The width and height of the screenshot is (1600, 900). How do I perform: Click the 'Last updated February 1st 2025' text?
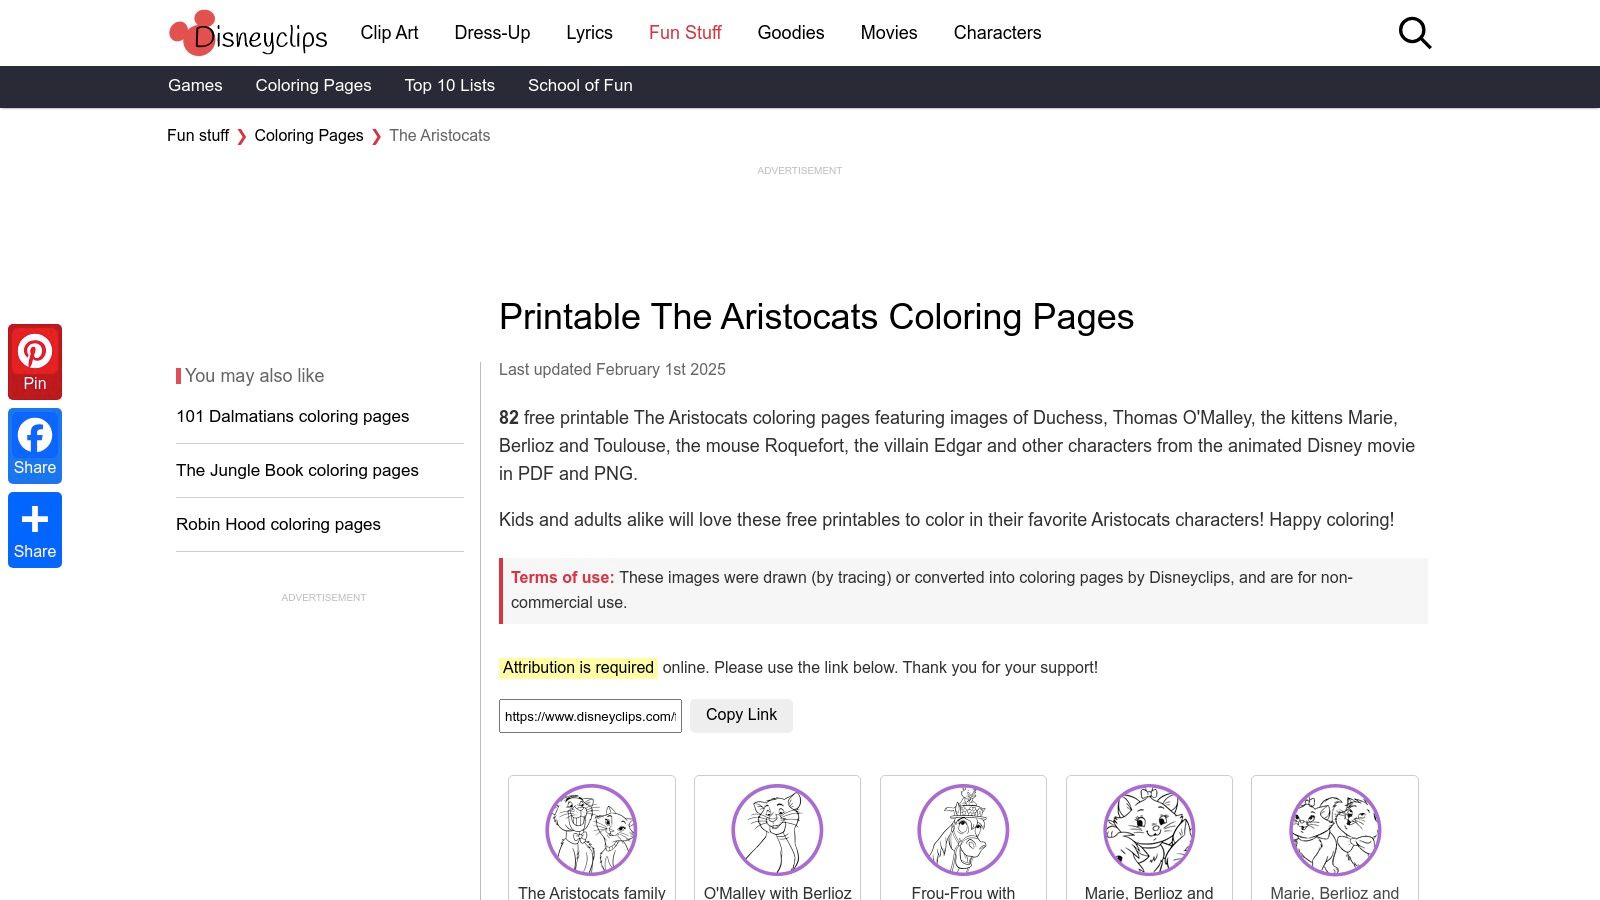coord(612,370)
